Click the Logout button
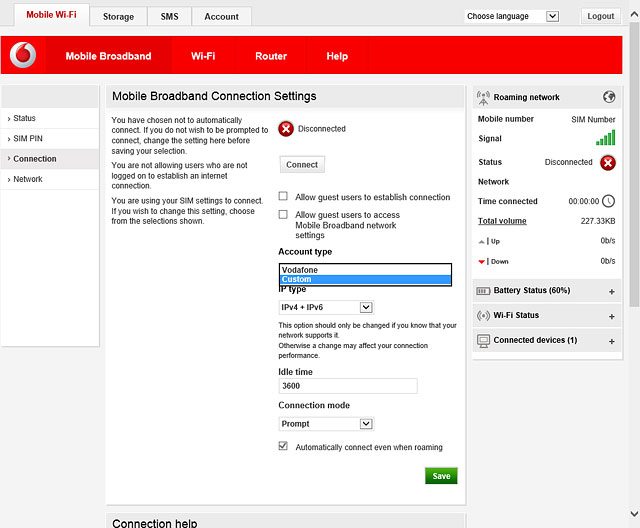 [x=600, y=16]
